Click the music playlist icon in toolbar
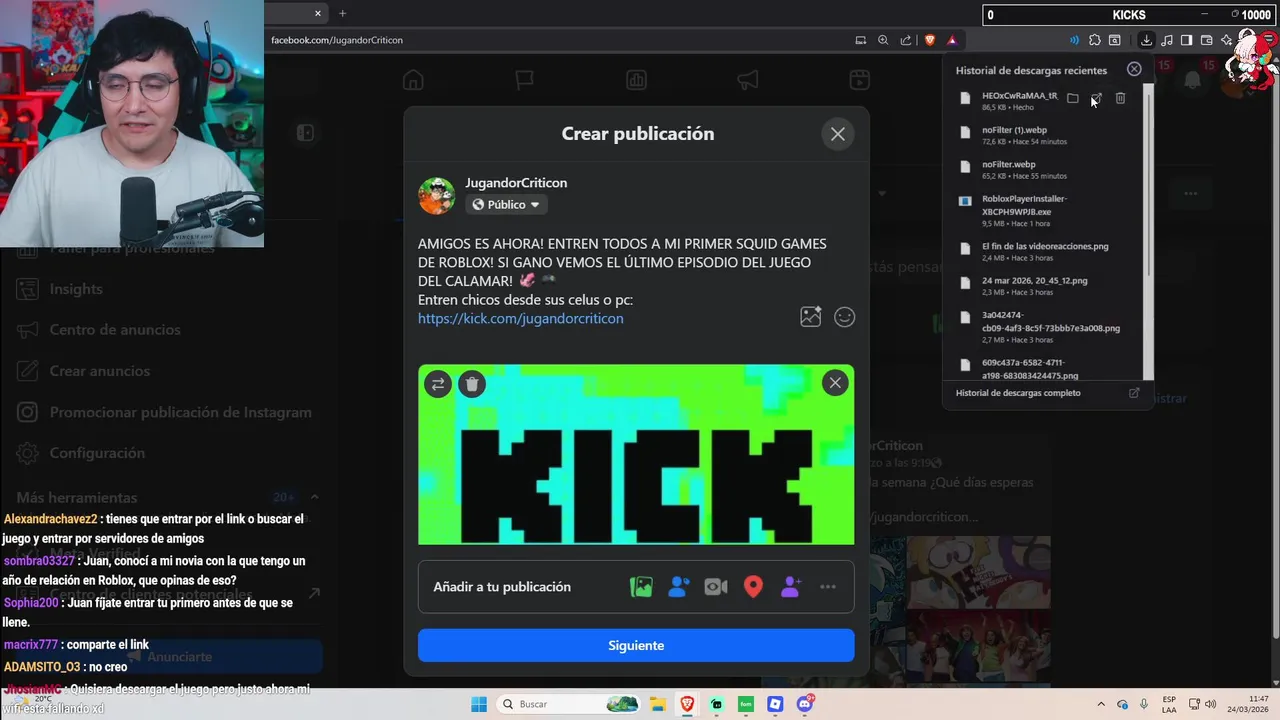1280x720 pixels. click(1166, 40)
